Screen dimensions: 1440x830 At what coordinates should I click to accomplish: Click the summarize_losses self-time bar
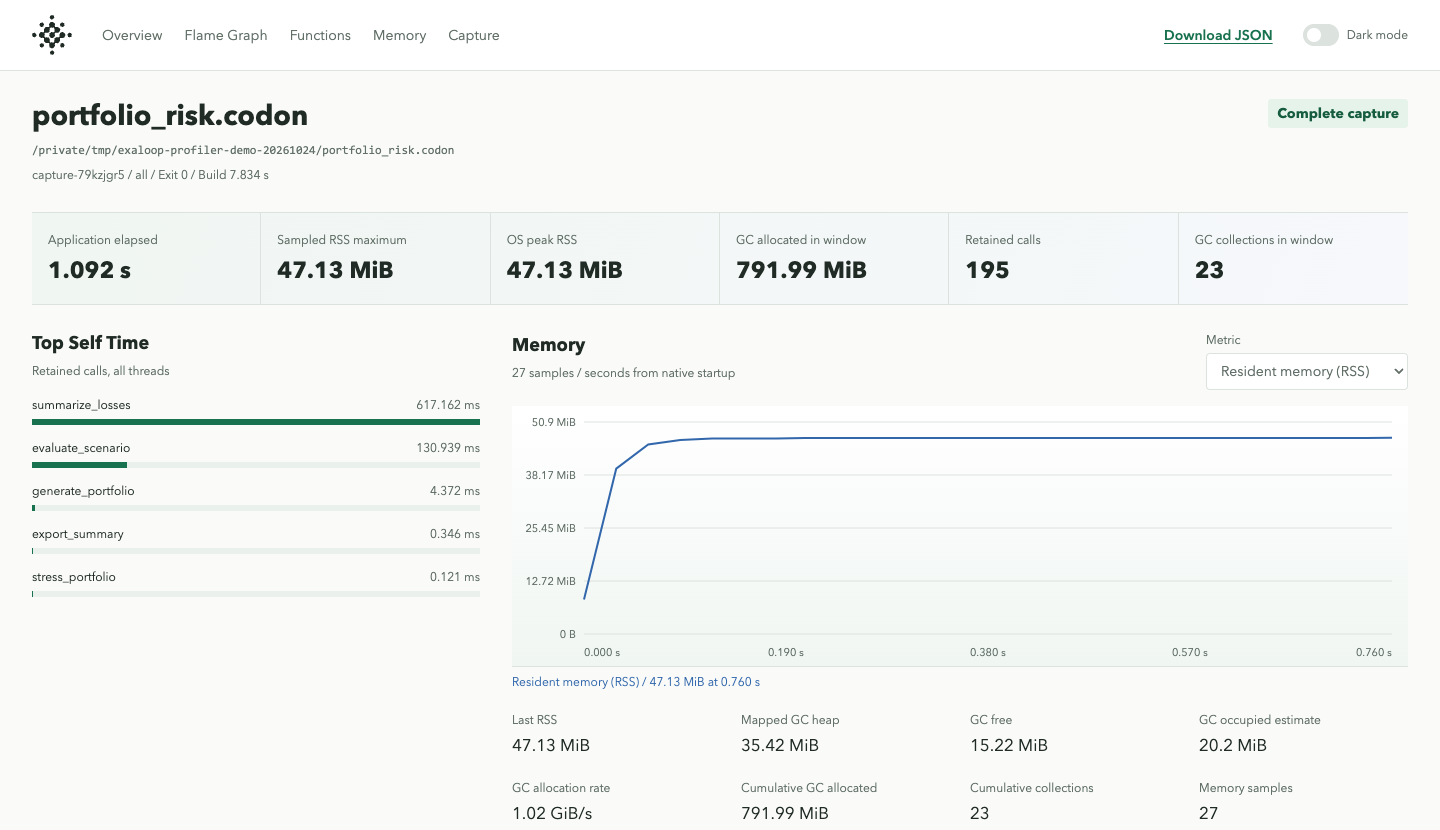256,422
